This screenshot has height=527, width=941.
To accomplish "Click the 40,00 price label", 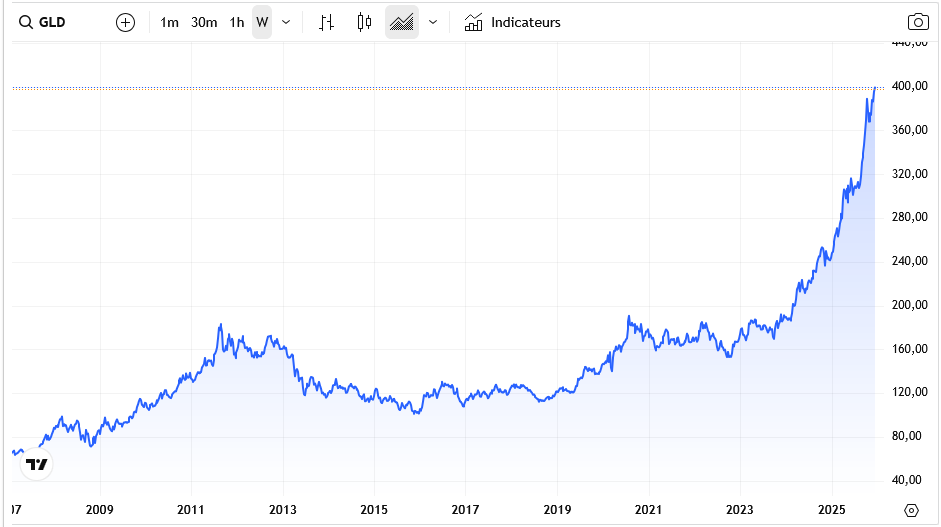I will point(906,480).
